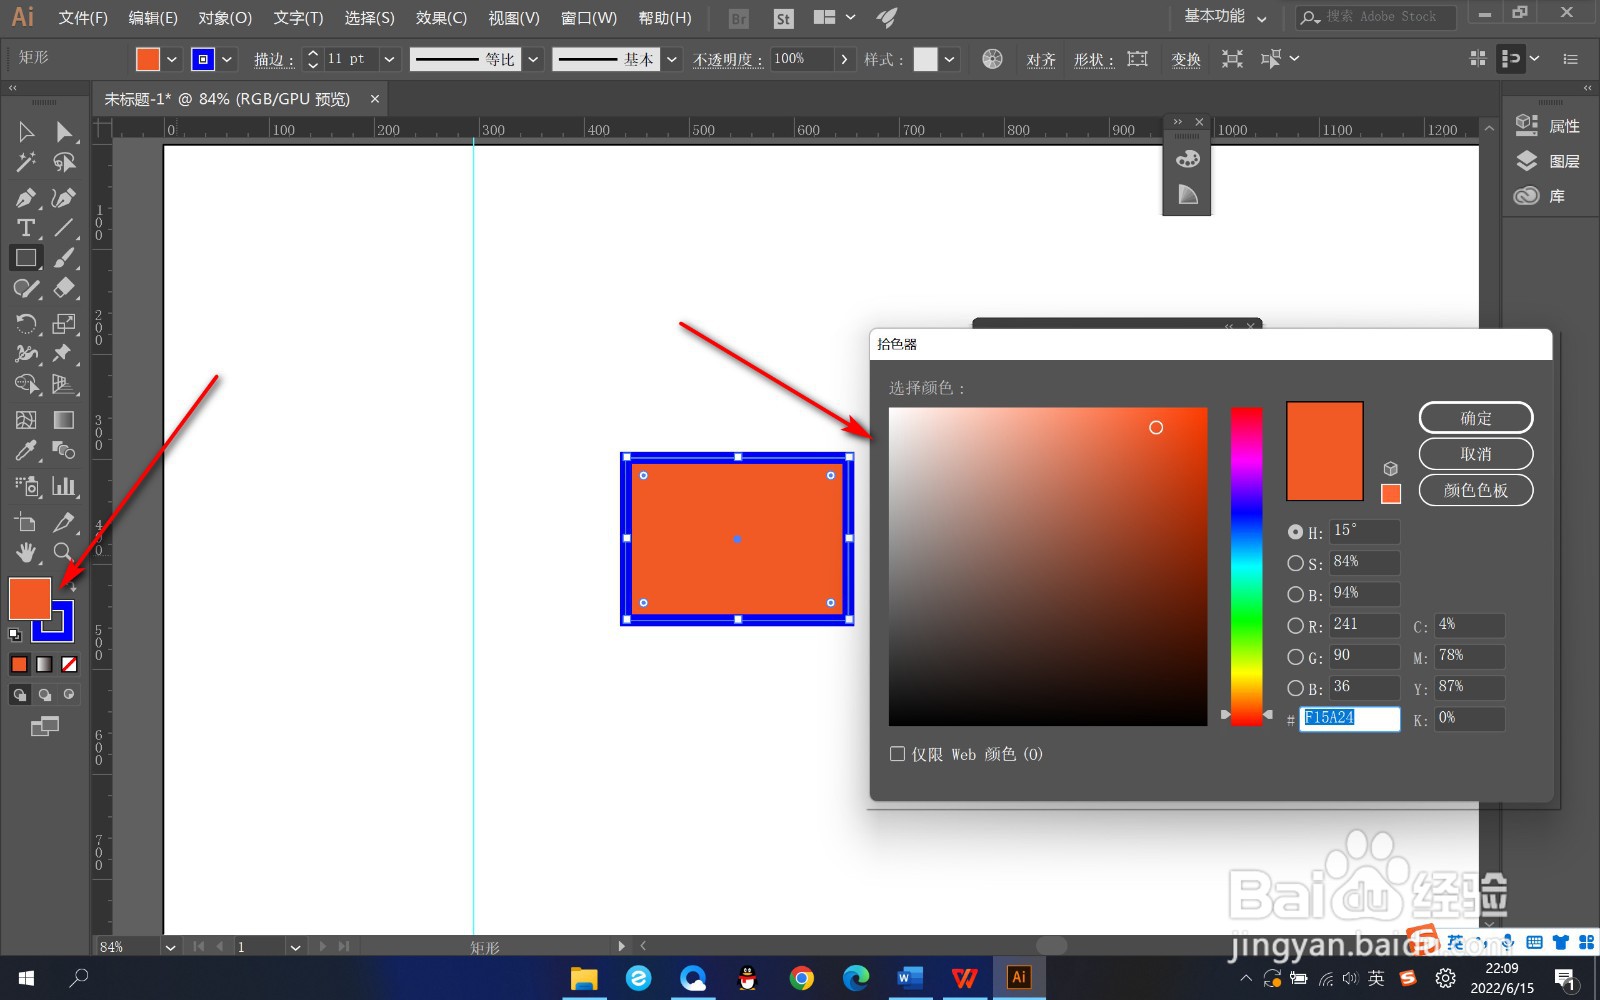Select the Pen tool
1600x1000 pixels.
pos(26,198)
